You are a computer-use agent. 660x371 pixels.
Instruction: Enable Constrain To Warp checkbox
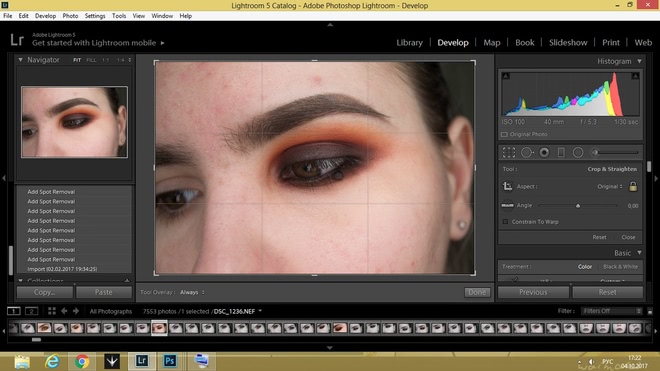506,222
